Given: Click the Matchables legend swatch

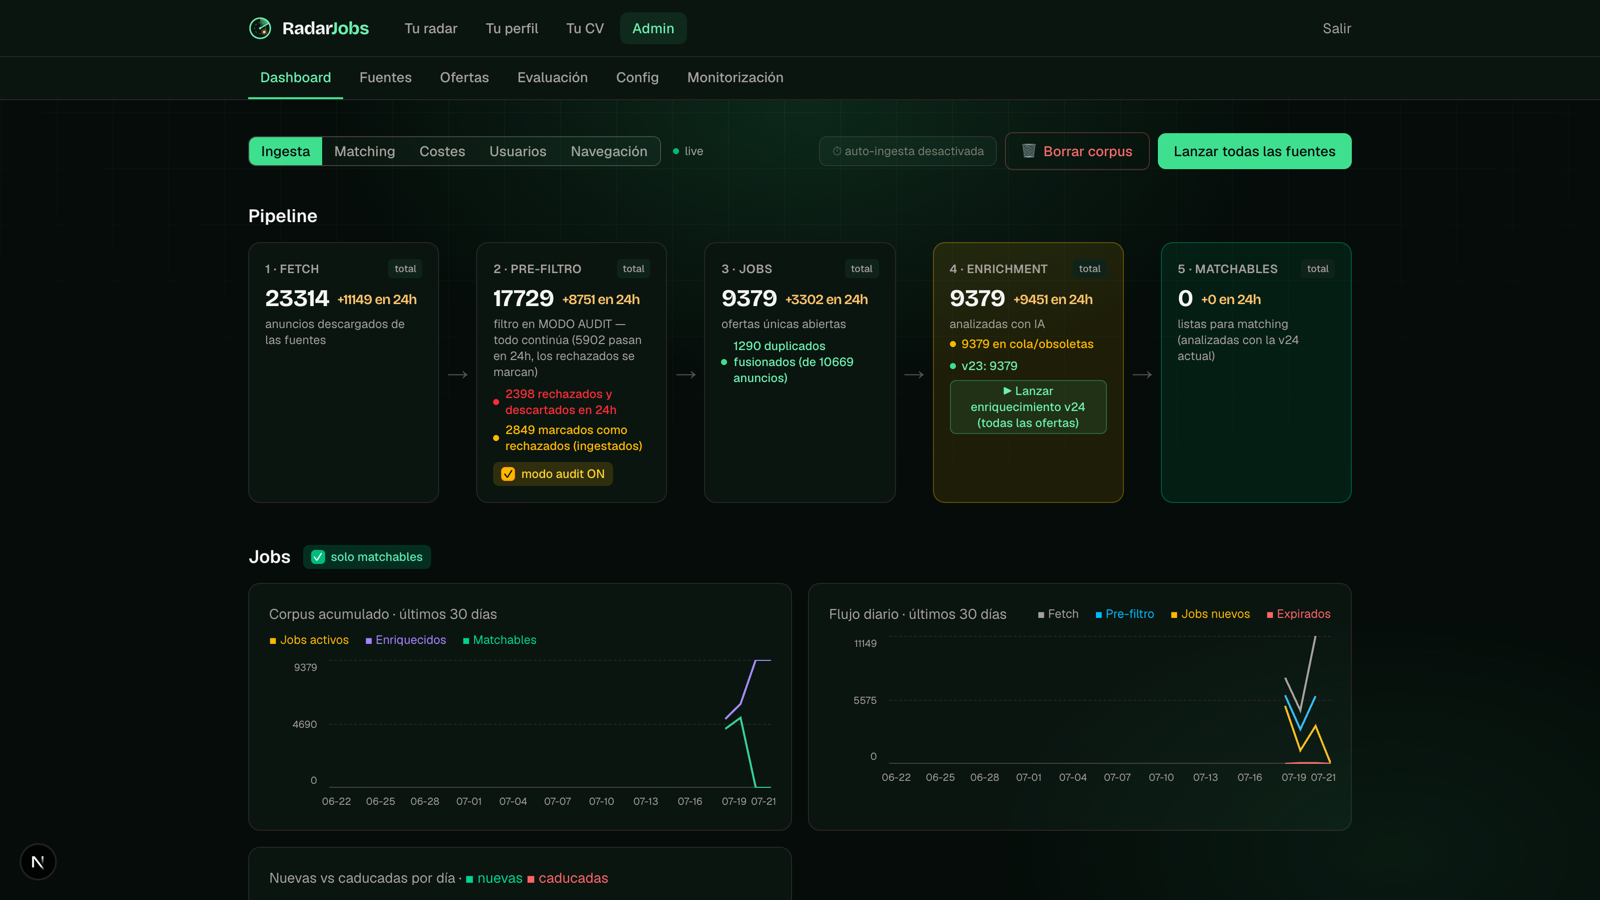Looking at the screenshot, I should pos(466,641).
